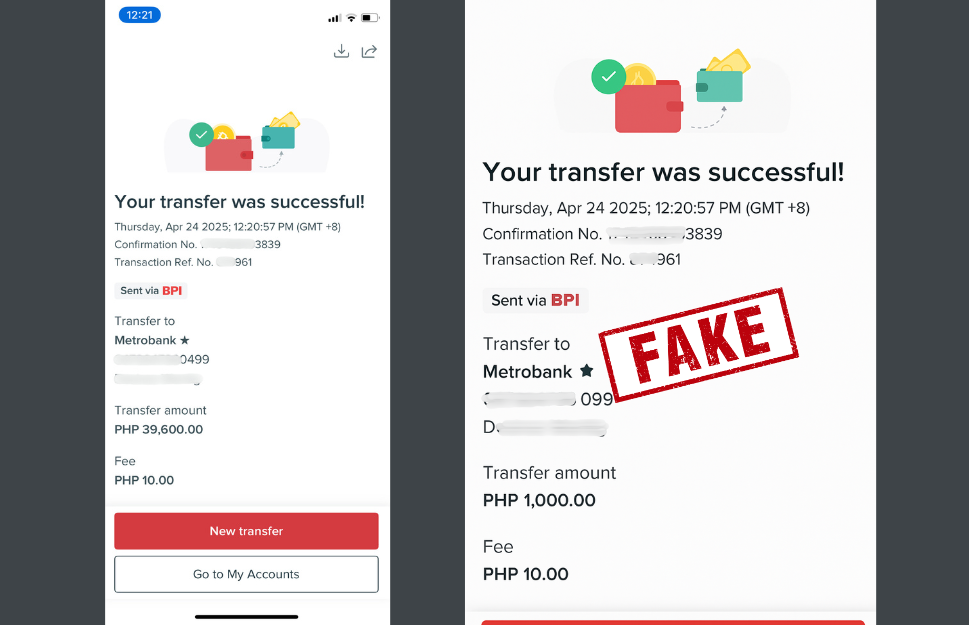This screenshot has height=625, width=969.
Task: Tap the PHP 39,600.00 transfer amount
Action: 159,429
